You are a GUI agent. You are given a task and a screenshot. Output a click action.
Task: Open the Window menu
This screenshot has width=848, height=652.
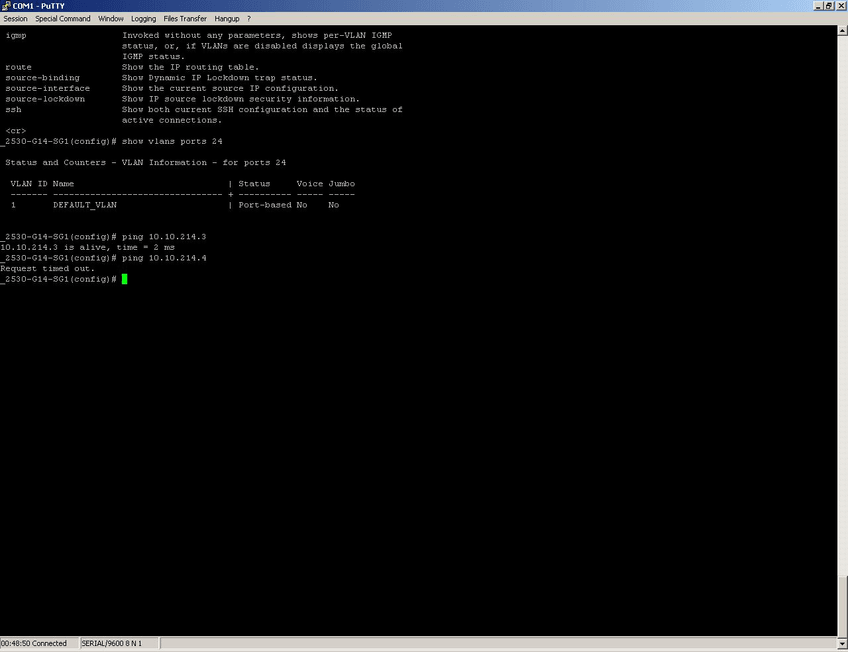tap(111, 18)
